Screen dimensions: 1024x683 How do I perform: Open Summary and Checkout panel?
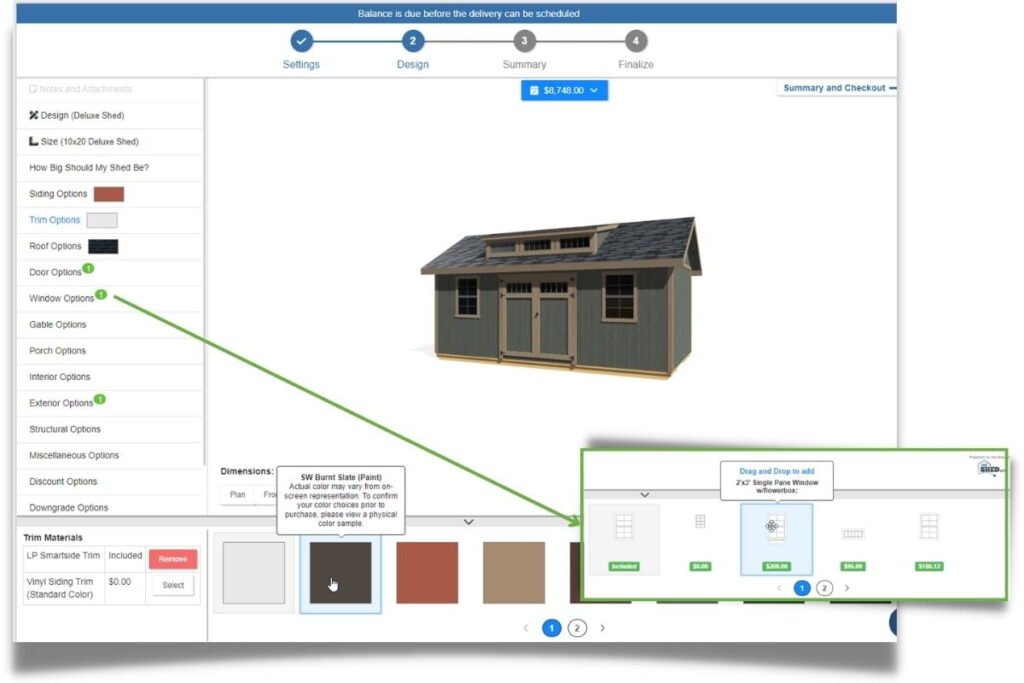click(835, 88)
